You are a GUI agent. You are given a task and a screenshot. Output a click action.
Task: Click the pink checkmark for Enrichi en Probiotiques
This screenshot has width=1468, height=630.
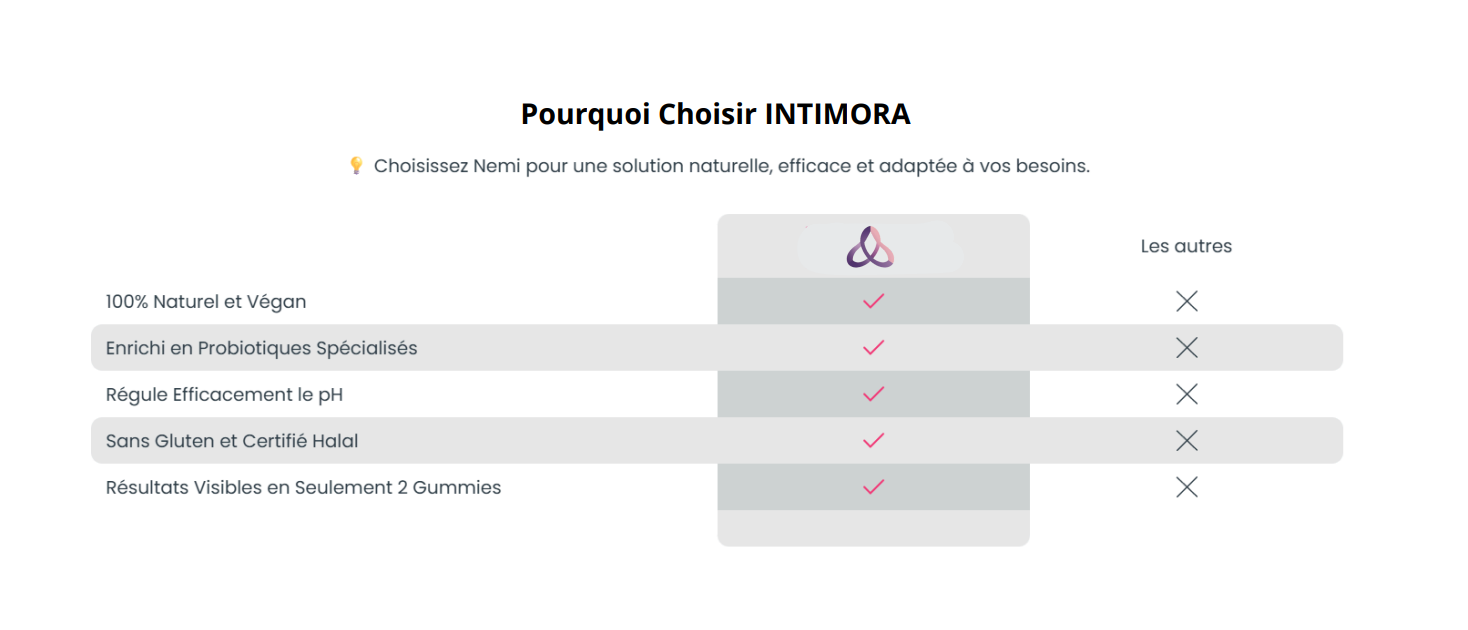pos(873,348)
